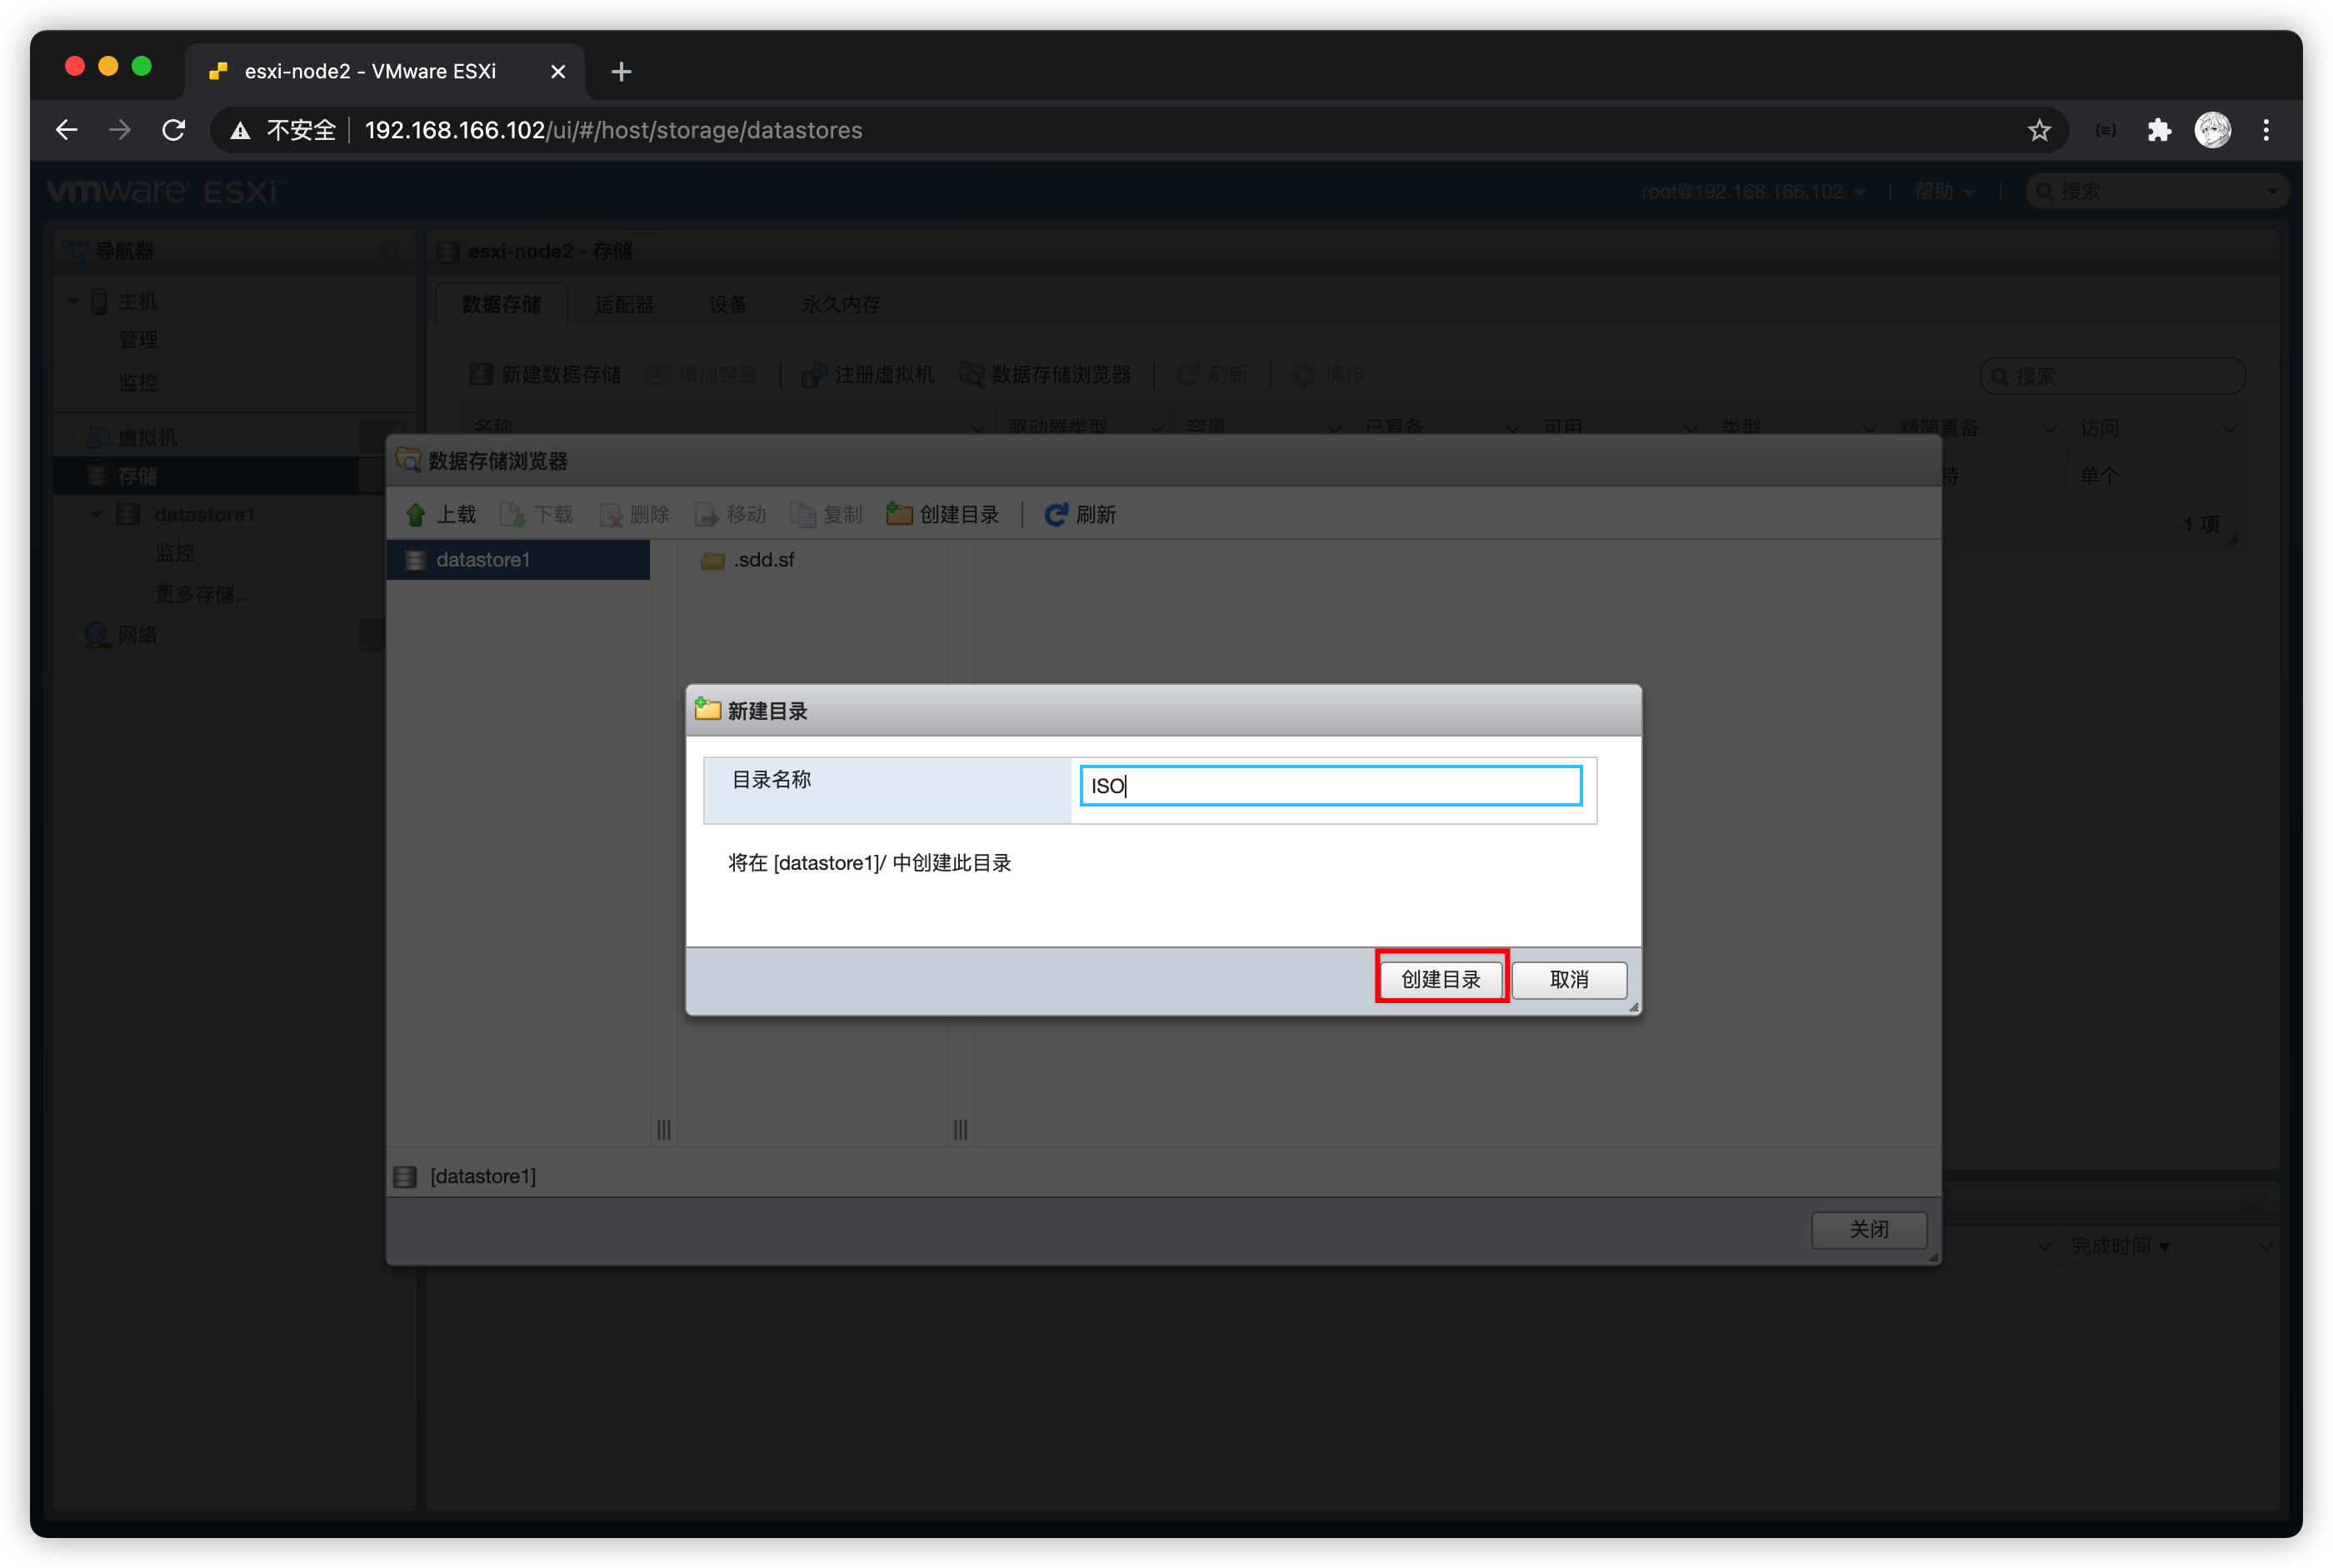This screenshot has width=2333, height=1568.
Task: Cancel the new directory dialog
Action: click(x=1568, y=979)
